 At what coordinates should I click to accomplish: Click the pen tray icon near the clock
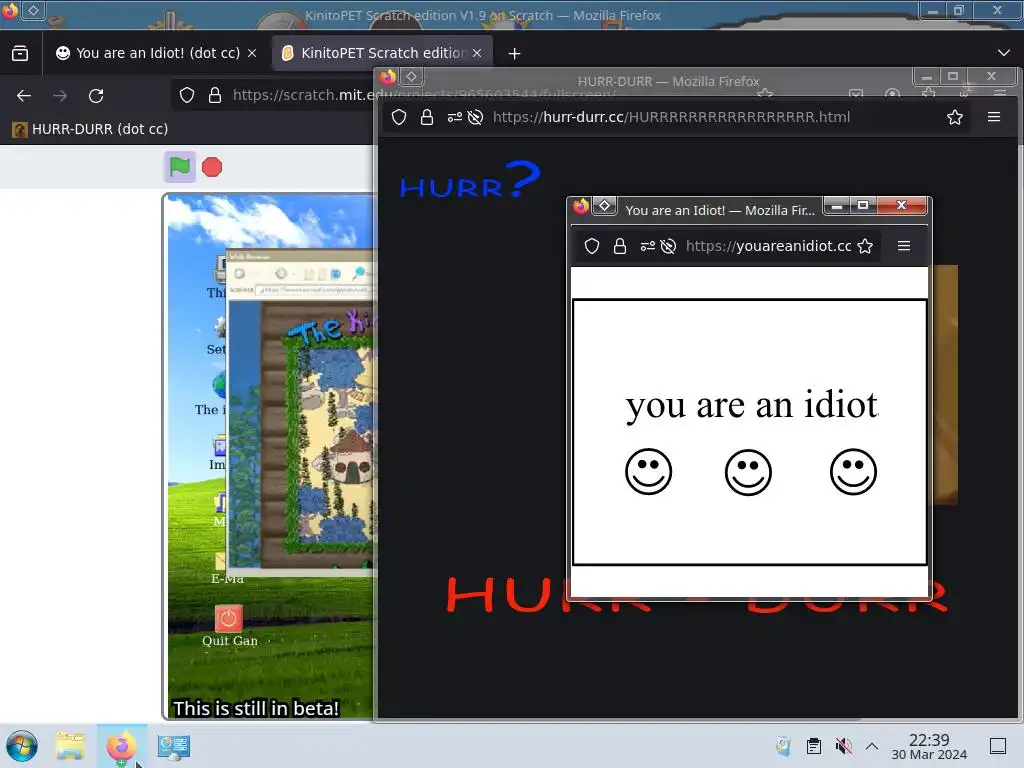coord(783,746)
